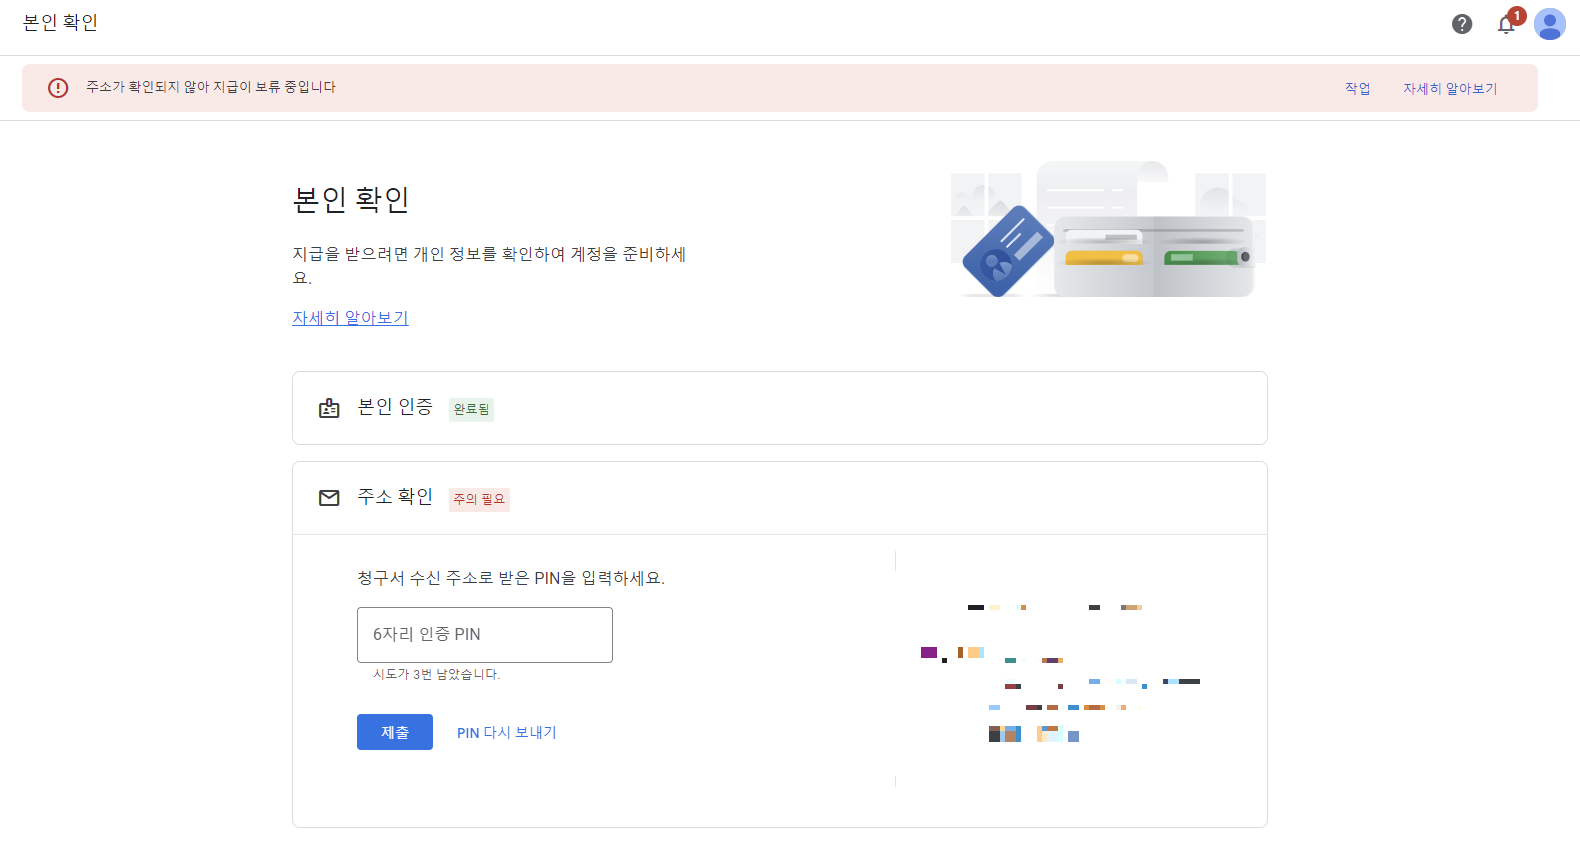Click the ID badge icon beside 본인 인증
This screenshot has width=1580, height=847.
(x=329, y=408)
